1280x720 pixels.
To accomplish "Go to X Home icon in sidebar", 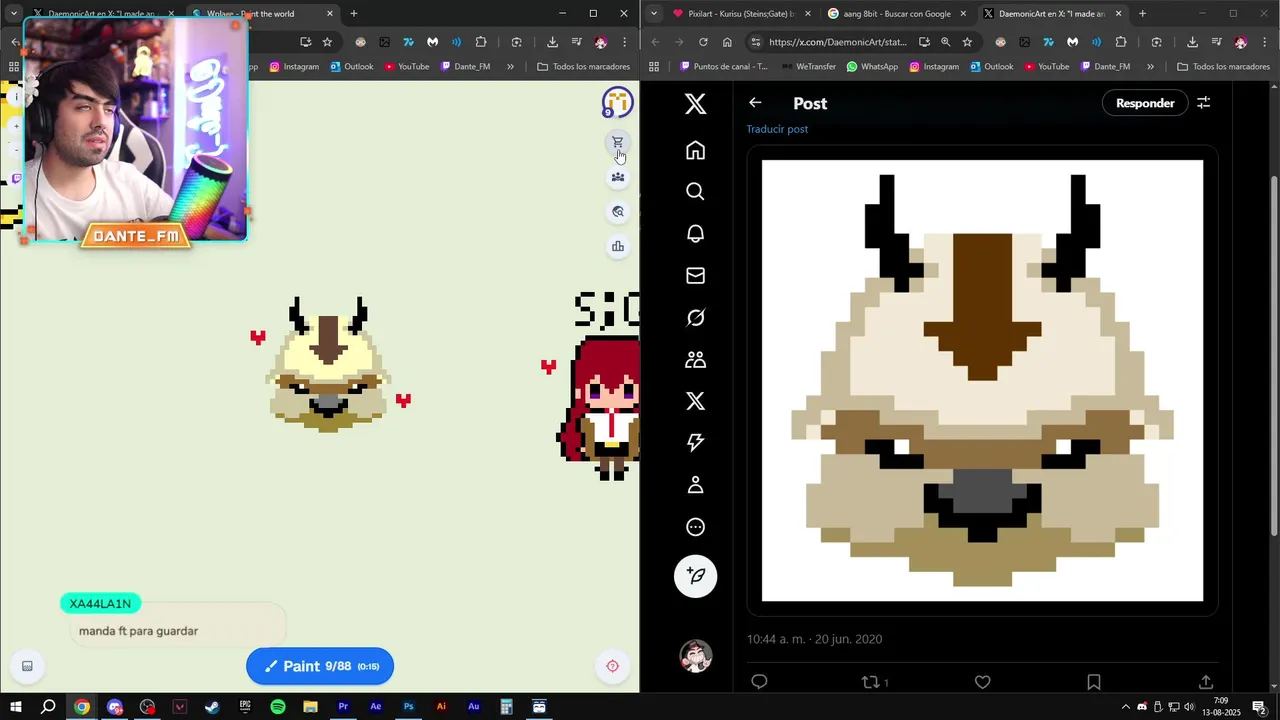I will click(x=695, y=150).
